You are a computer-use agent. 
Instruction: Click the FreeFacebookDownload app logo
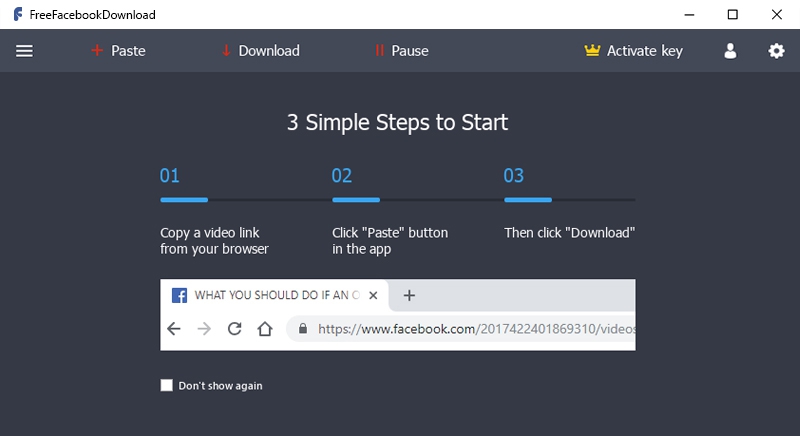point(18,14)
